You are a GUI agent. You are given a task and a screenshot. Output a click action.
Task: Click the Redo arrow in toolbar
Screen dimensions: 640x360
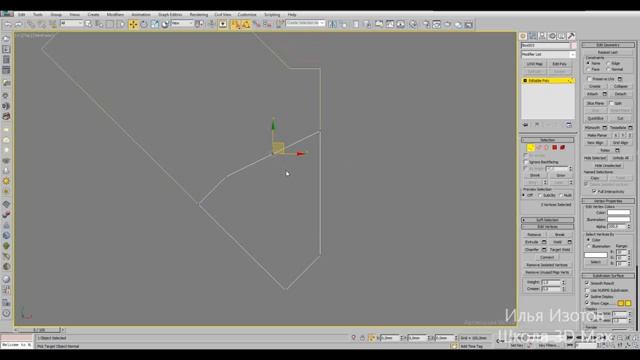tap(18, 24)
